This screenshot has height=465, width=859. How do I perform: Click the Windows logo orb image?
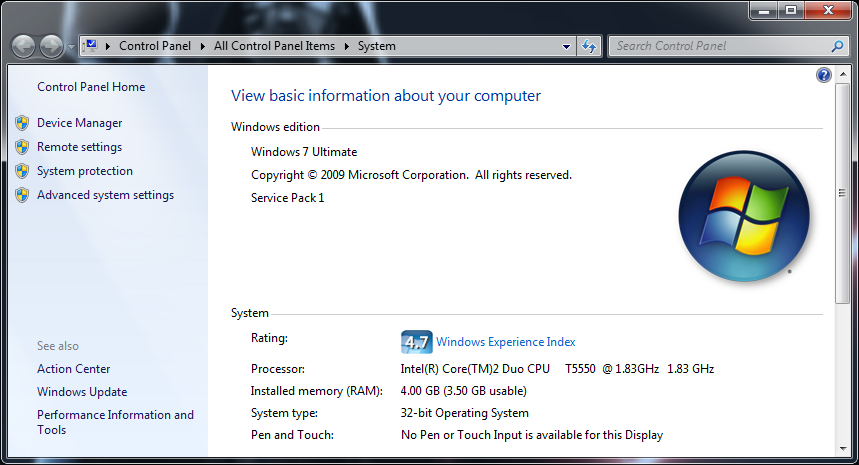[x=744, y=216]
